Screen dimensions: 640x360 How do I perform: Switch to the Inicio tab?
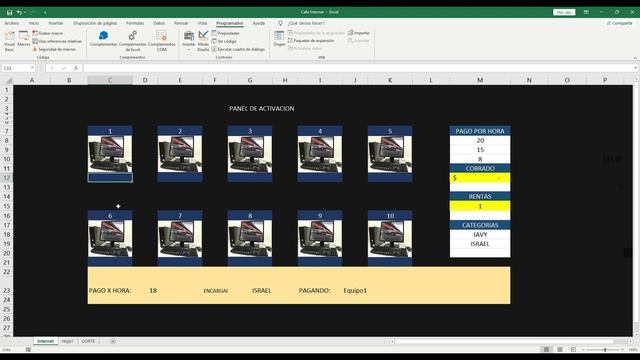point(34,23)
